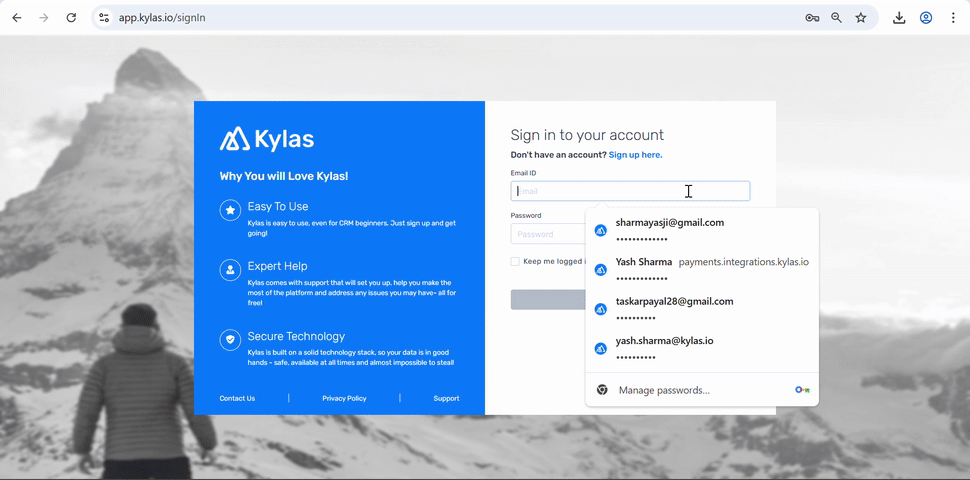Open the browser downloads icon
Viewport: 970px width, 480px height.
coord(899,18)
